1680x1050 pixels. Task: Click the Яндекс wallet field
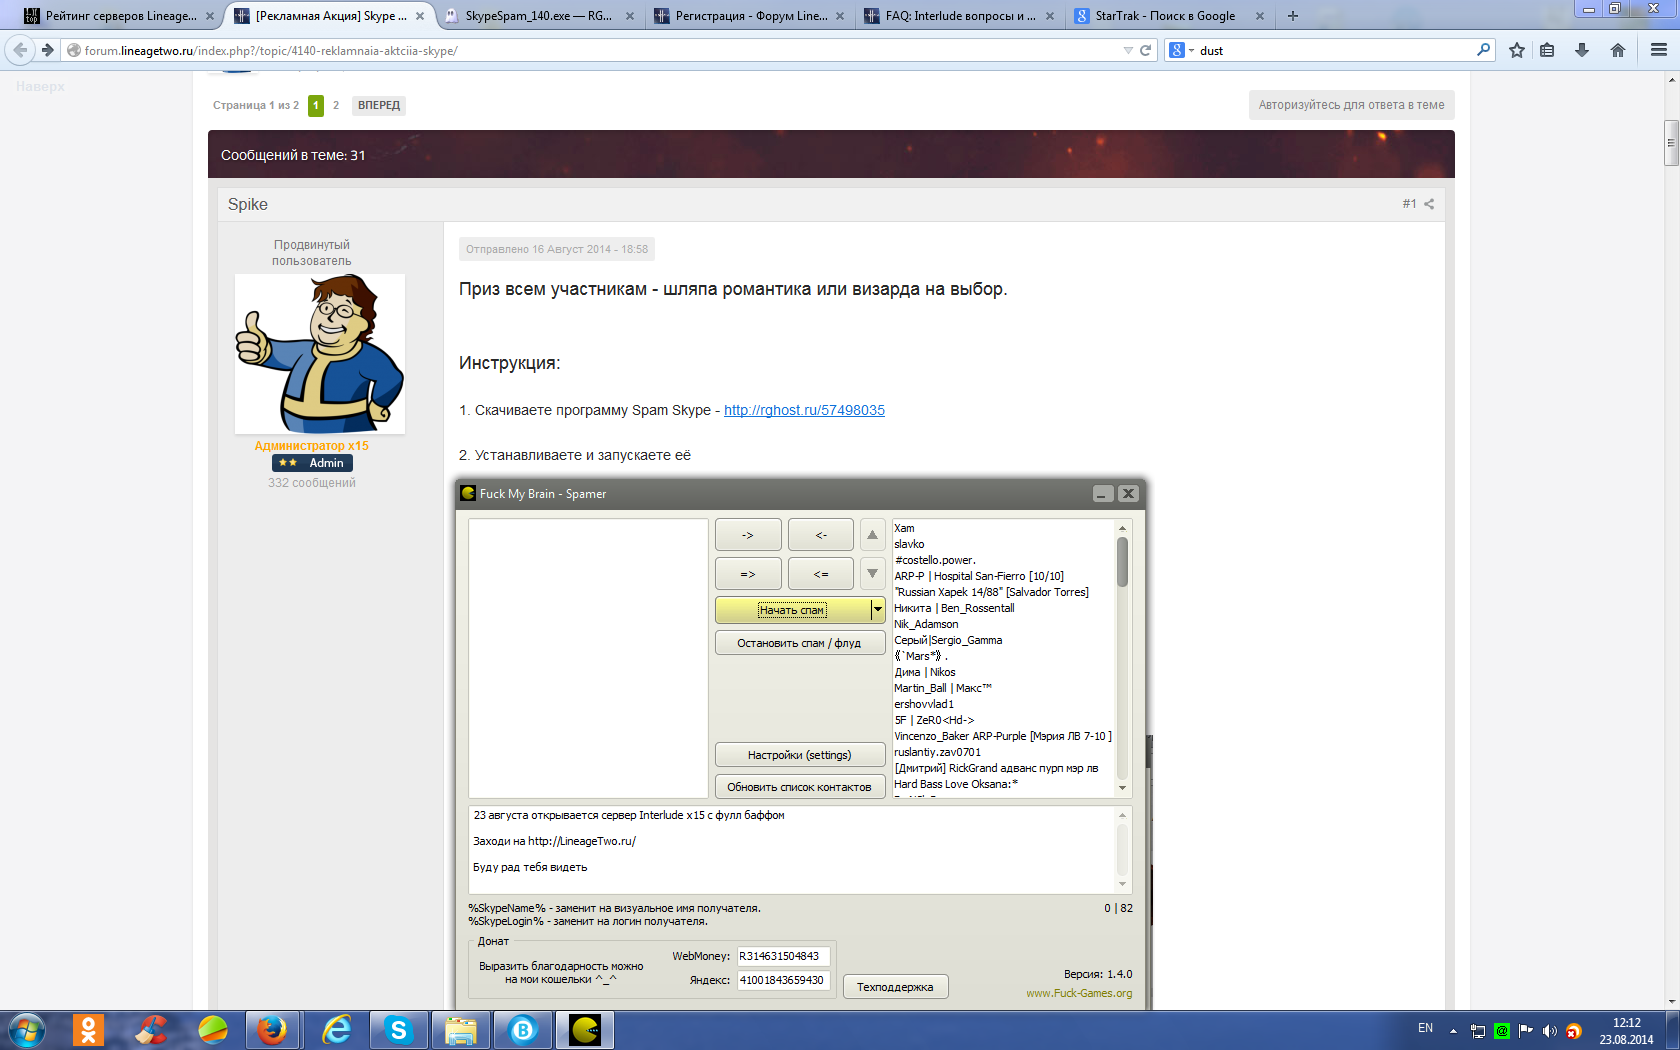(783, 980)
